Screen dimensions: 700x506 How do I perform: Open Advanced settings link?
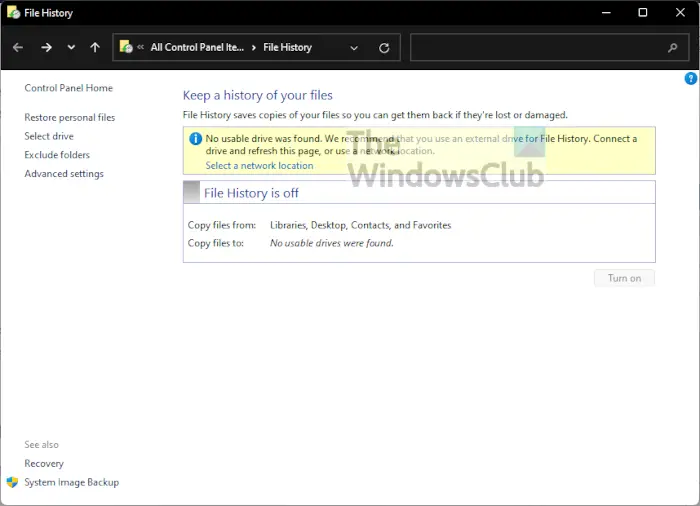(64, 174)
